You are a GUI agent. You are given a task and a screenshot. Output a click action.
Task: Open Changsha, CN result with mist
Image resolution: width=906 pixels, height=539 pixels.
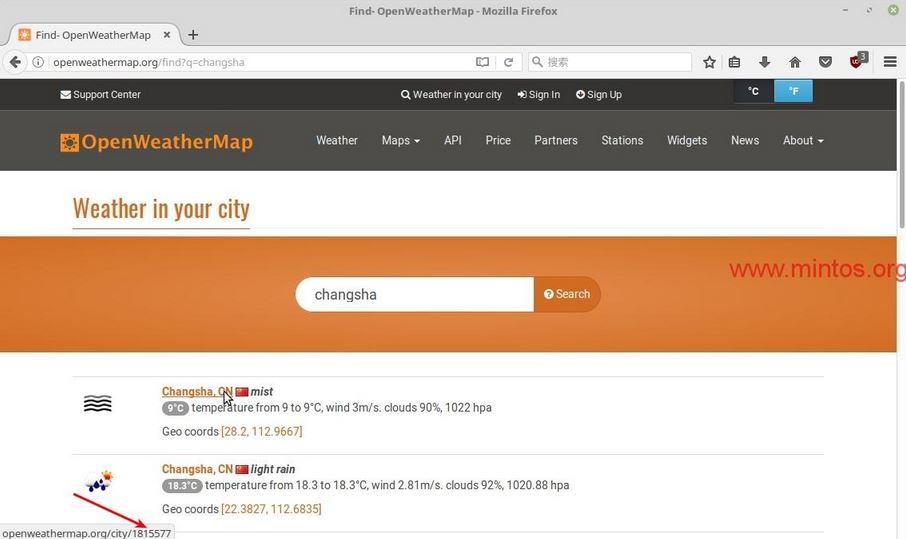point(197,392)
